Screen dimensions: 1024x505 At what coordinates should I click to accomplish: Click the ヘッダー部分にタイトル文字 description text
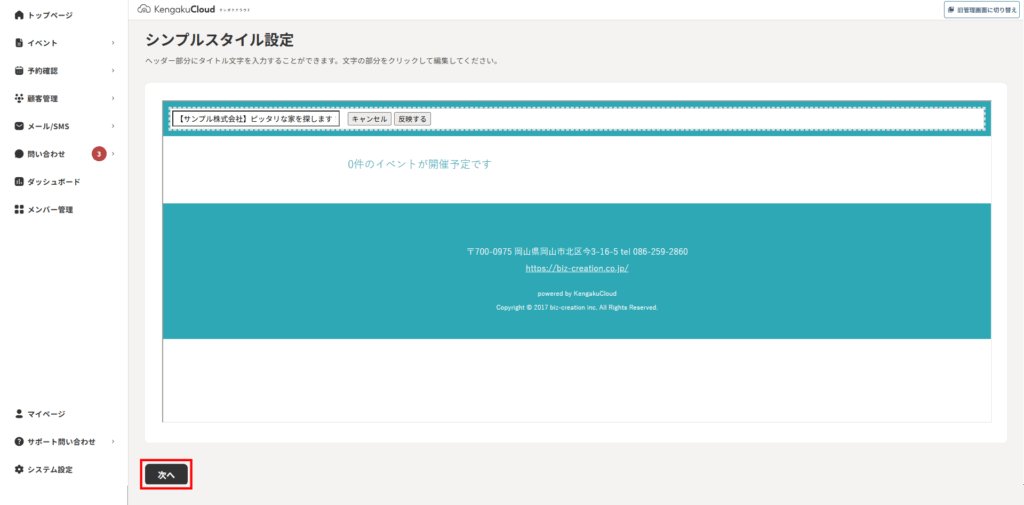tap(322, 61)
